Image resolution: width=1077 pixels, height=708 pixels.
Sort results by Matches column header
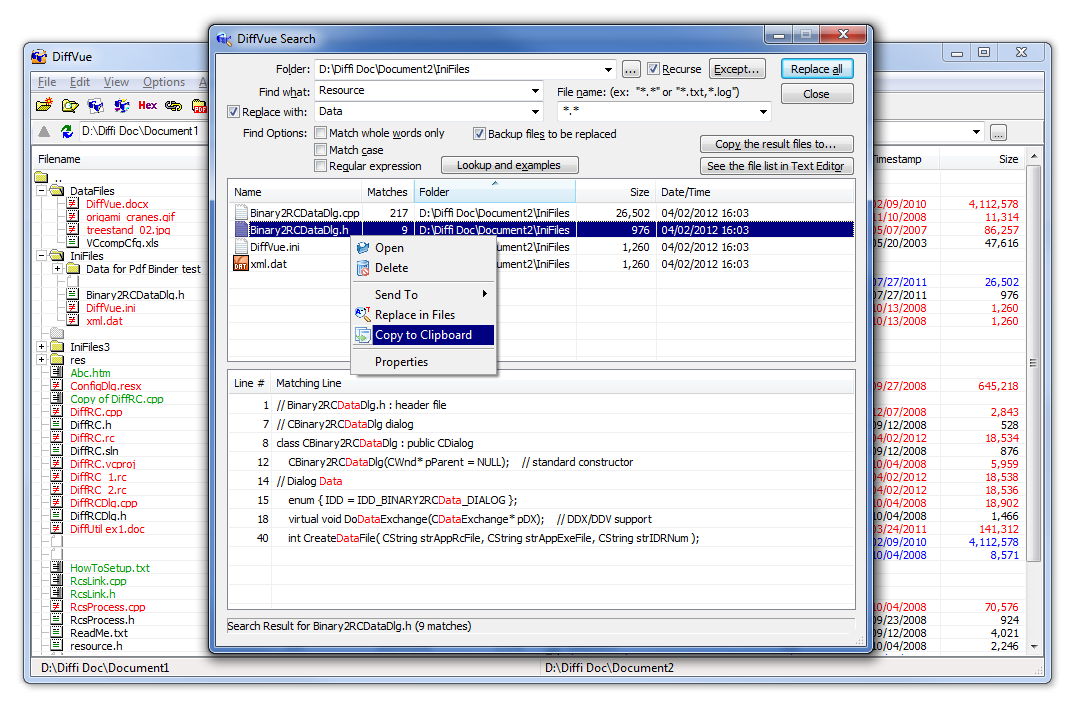387,192
